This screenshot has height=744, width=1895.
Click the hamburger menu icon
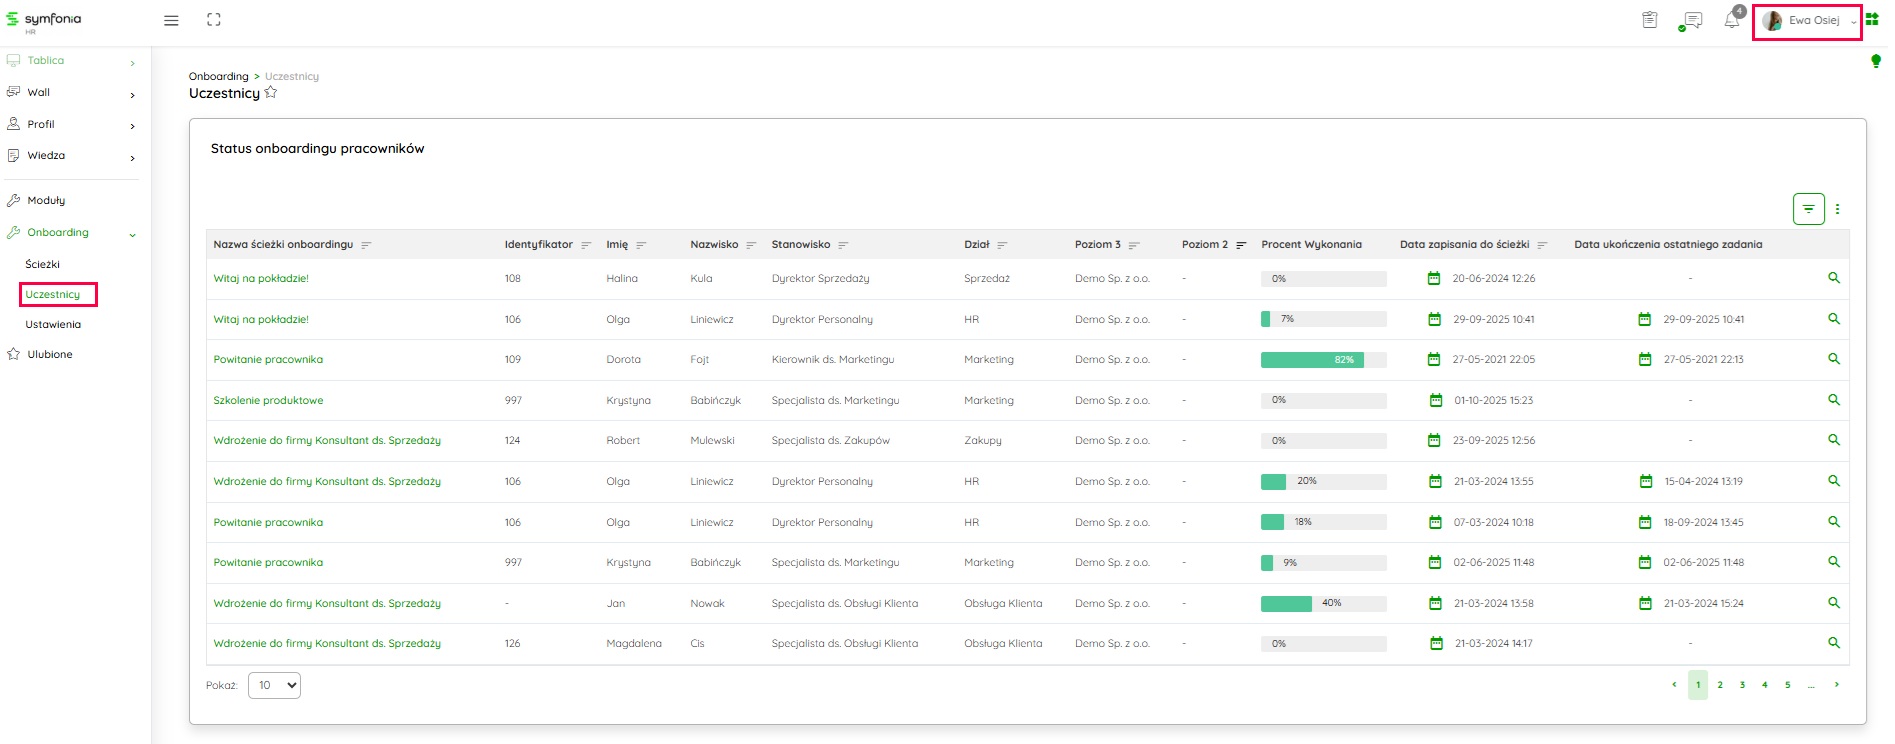tap(171, 20)
